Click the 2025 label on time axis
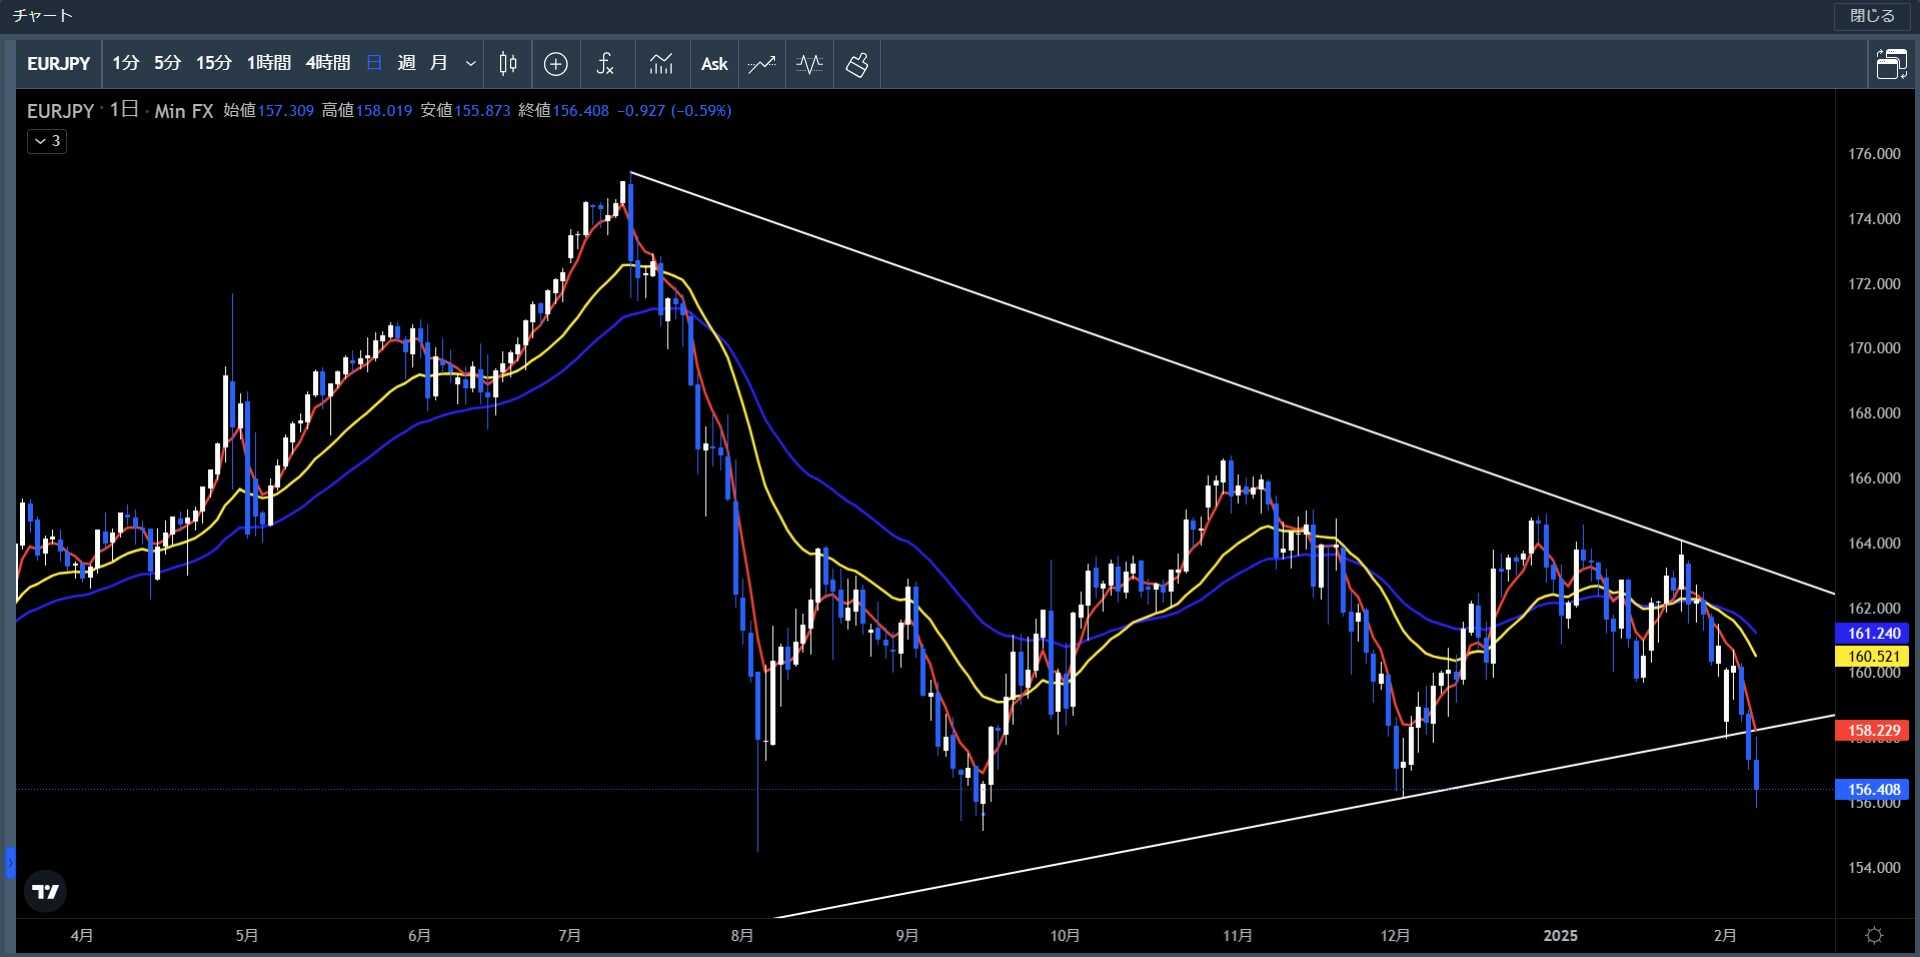Image resolution: width=1920 pixels, height=957 pixels. tap(1560, 936)
